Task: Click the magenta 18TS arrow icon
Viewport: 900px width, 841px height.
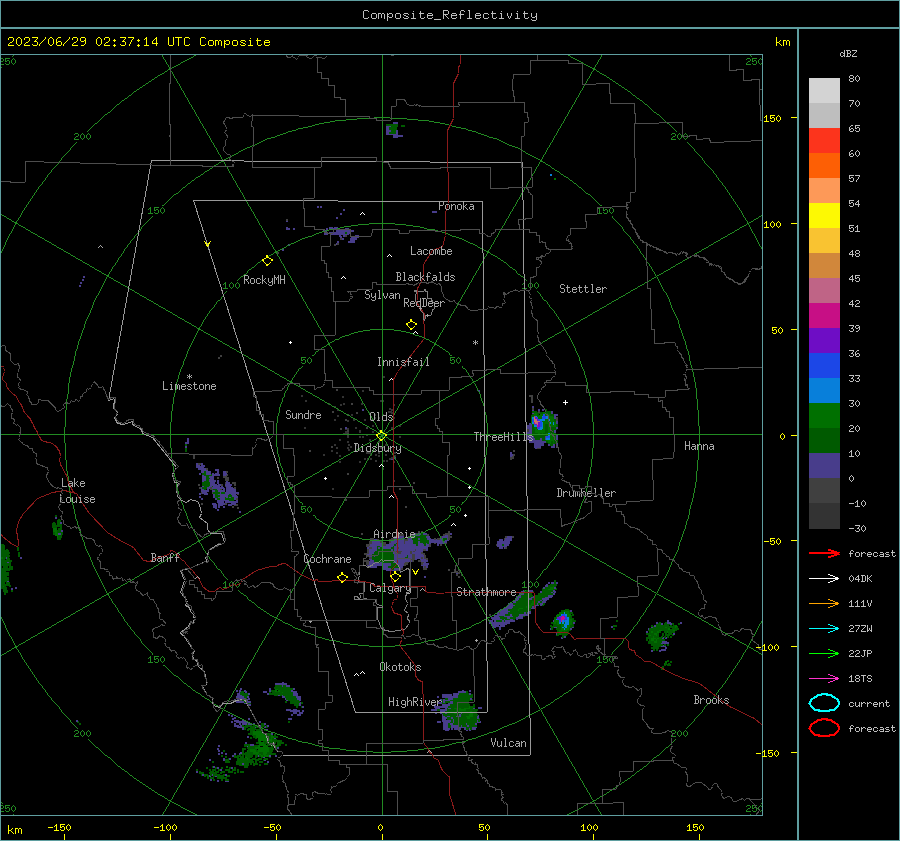Action: point(824,679)
